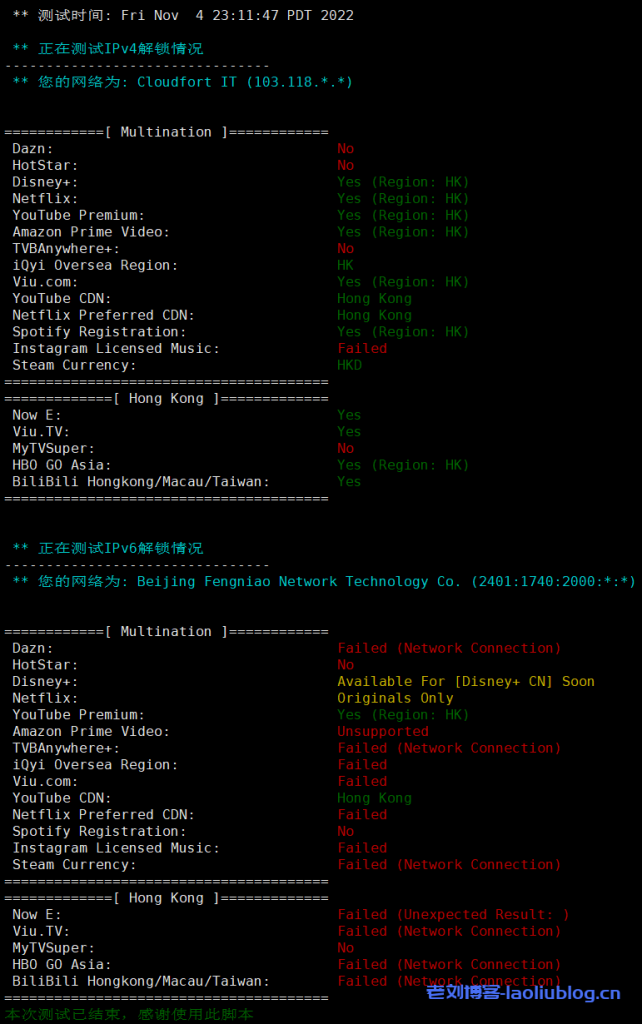Viewport: 642px width, 1024px height.
Task: Click the test timestamp line at top
Action: [182, 15]
